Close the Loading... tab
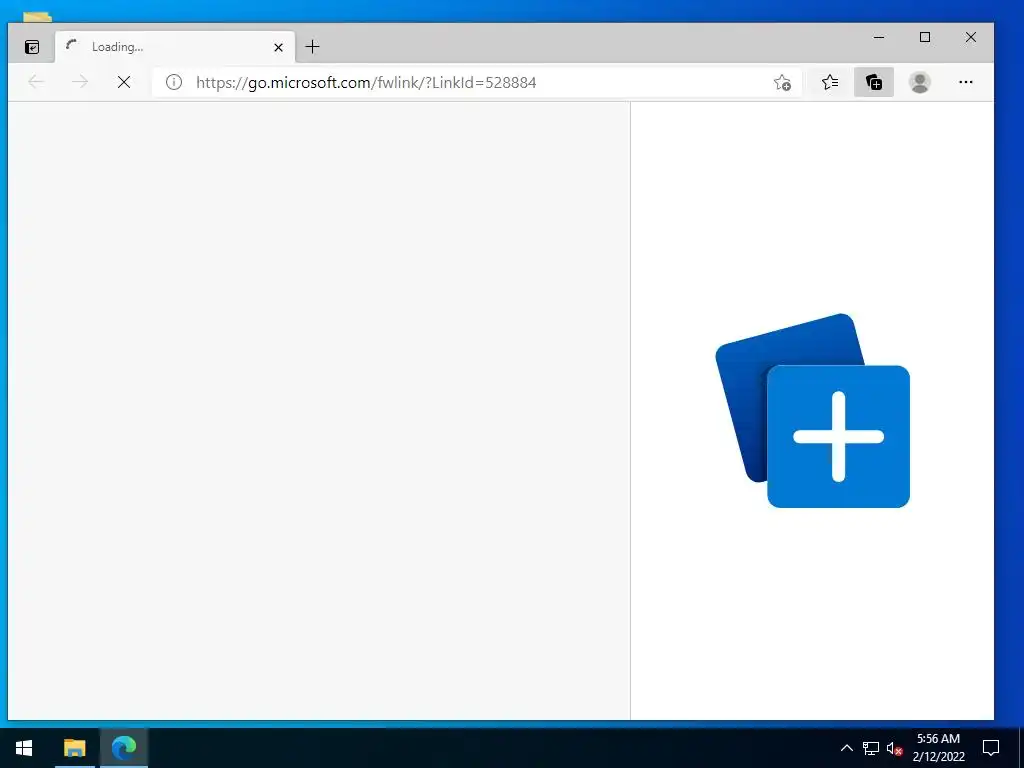The height and width of the screenshot is (768, 1024). tap(278, 47)
